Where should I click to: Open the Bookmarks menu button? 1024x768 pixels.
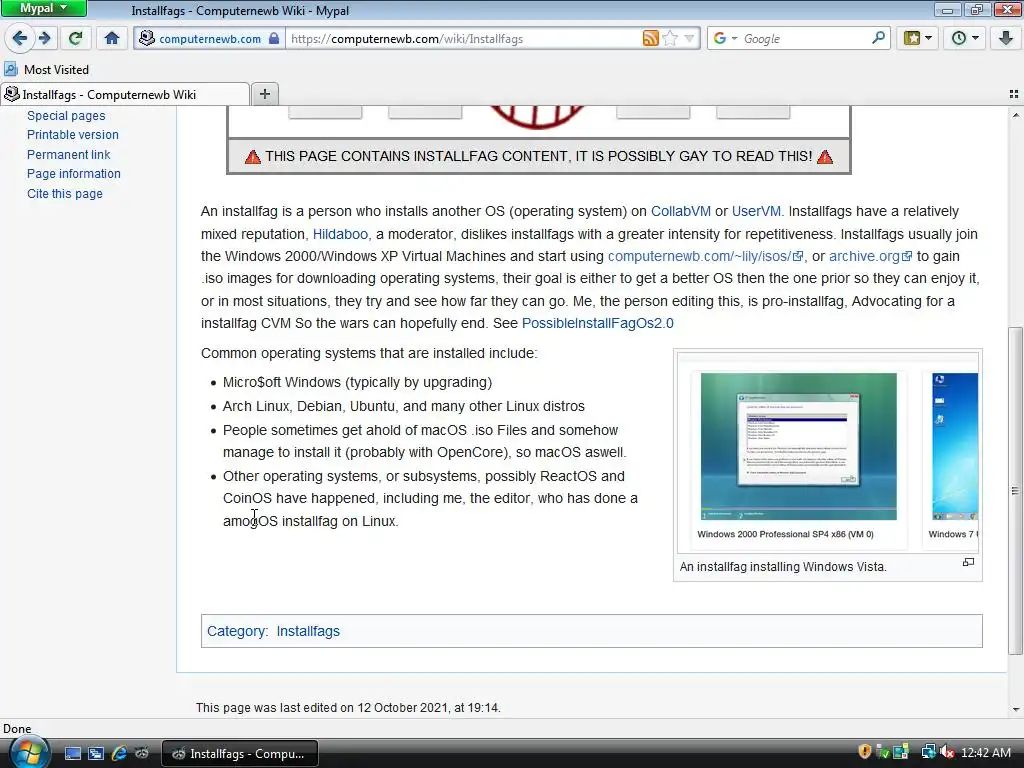coord(918,38)
